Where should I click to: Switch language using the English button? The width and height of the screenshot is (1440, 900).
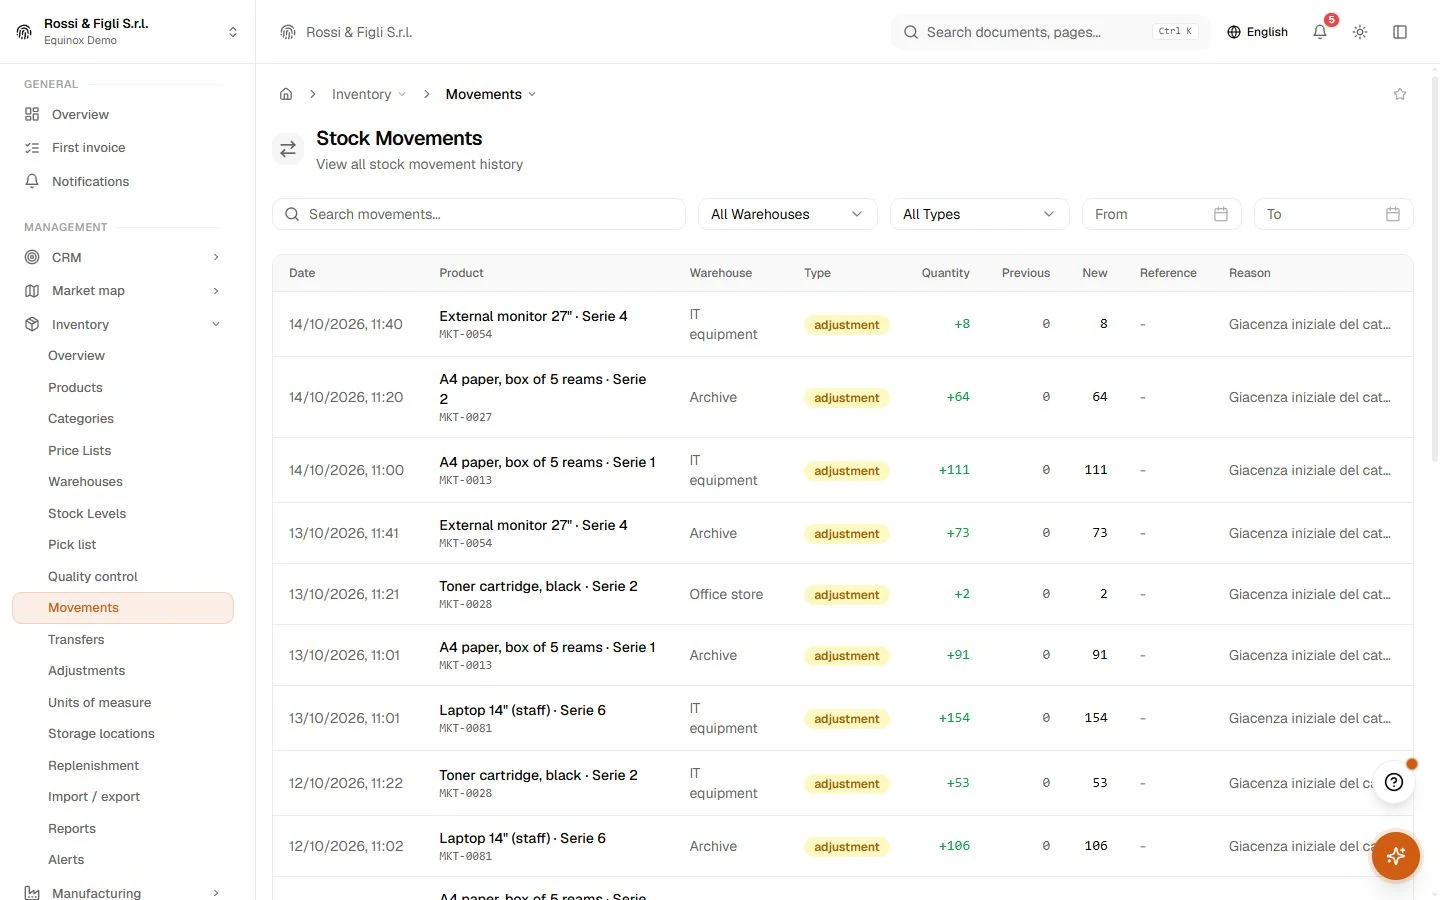pos(1257,32)
